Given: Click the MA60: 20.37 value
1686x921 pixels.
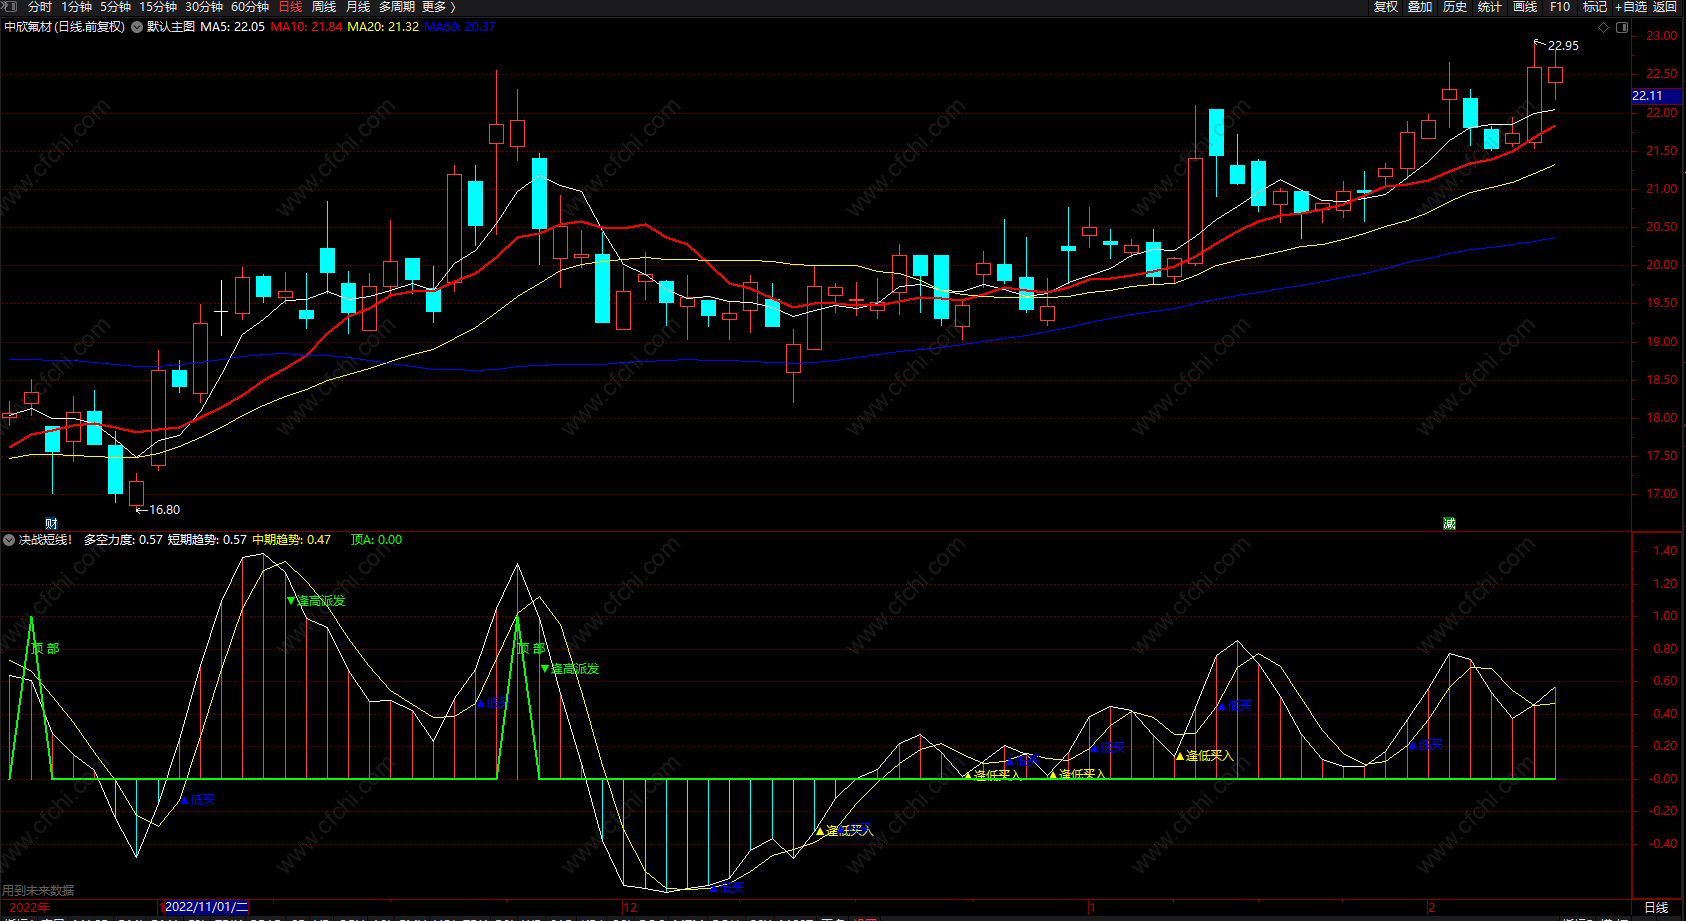Looking at the screenshot, I should (x=460, y=27).
